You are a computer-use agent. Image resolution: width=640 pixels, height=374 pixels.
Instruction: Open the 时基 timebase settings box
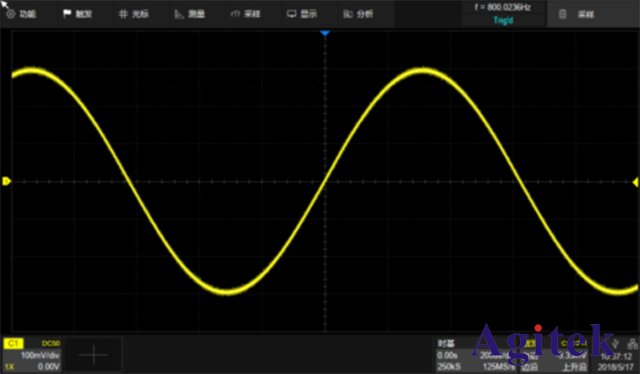point(476,355)
